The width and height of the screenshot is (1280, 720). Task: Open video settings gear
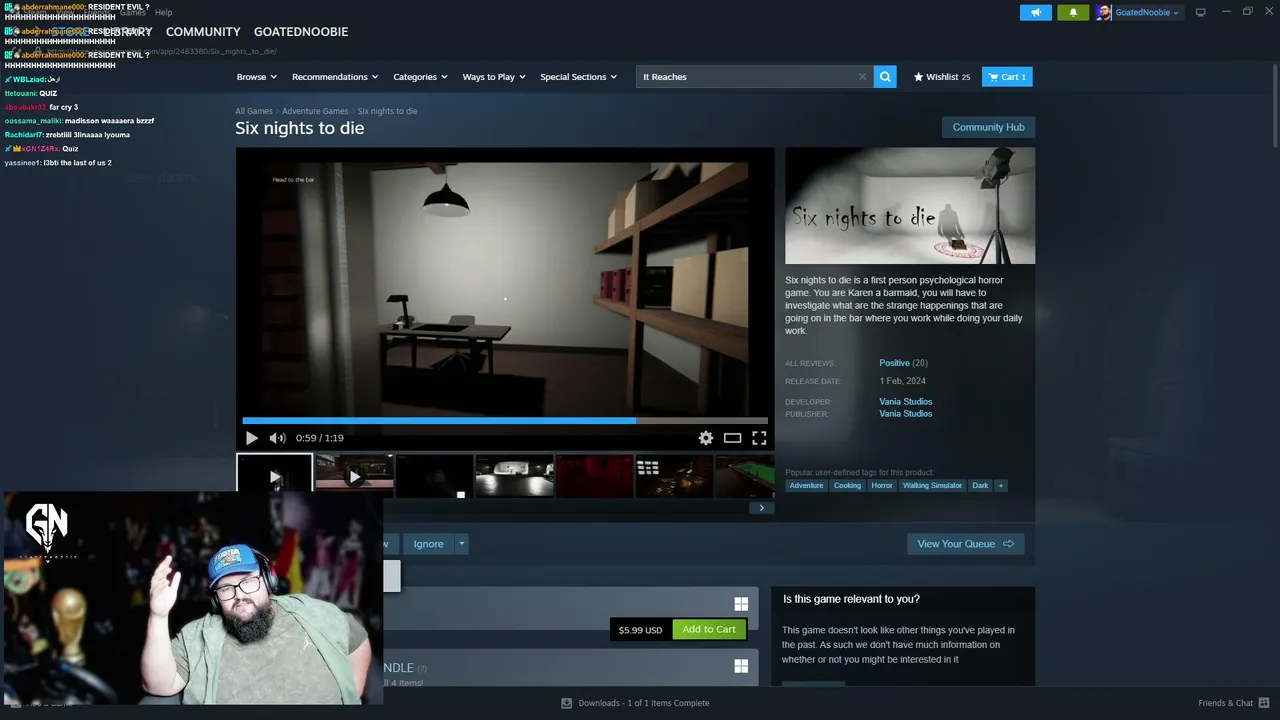coord(706,438)
